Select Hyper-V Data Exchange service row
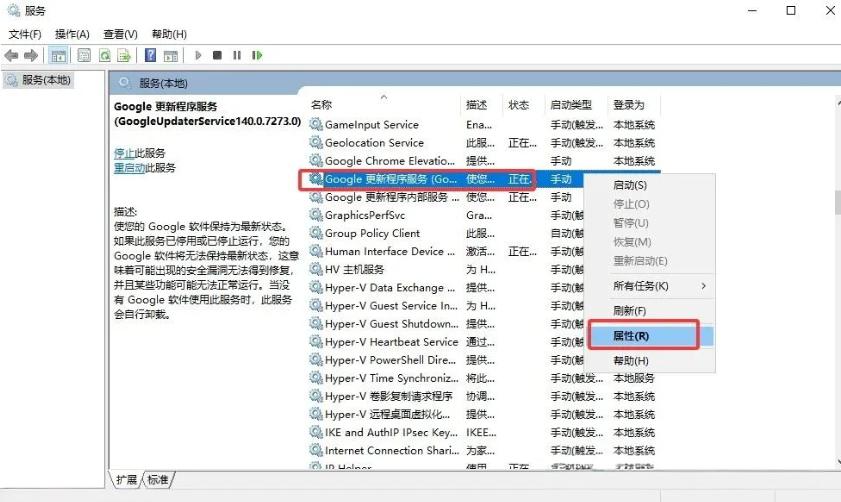 445,287
